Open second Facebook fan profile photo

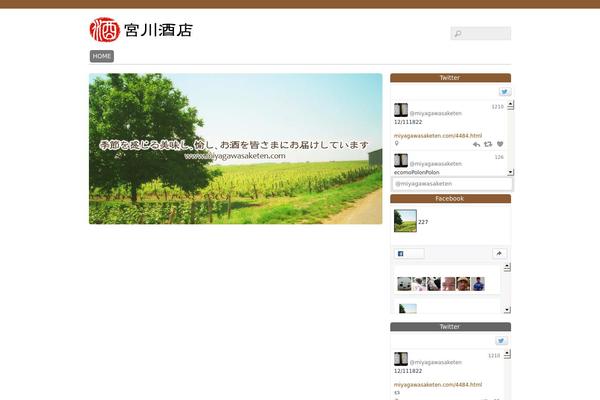point(419,284)
